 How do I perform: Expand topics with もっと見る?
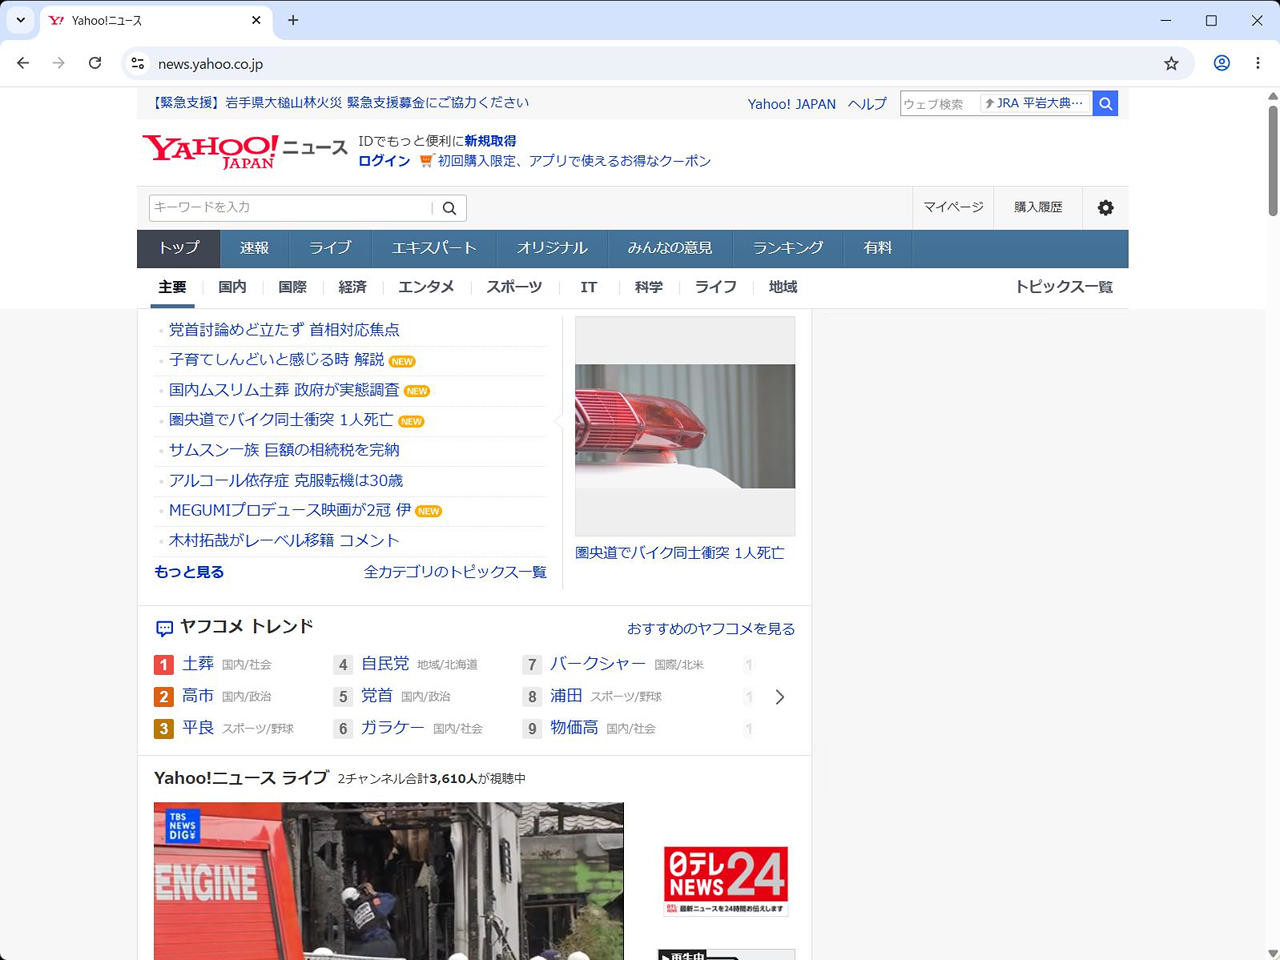189,572
